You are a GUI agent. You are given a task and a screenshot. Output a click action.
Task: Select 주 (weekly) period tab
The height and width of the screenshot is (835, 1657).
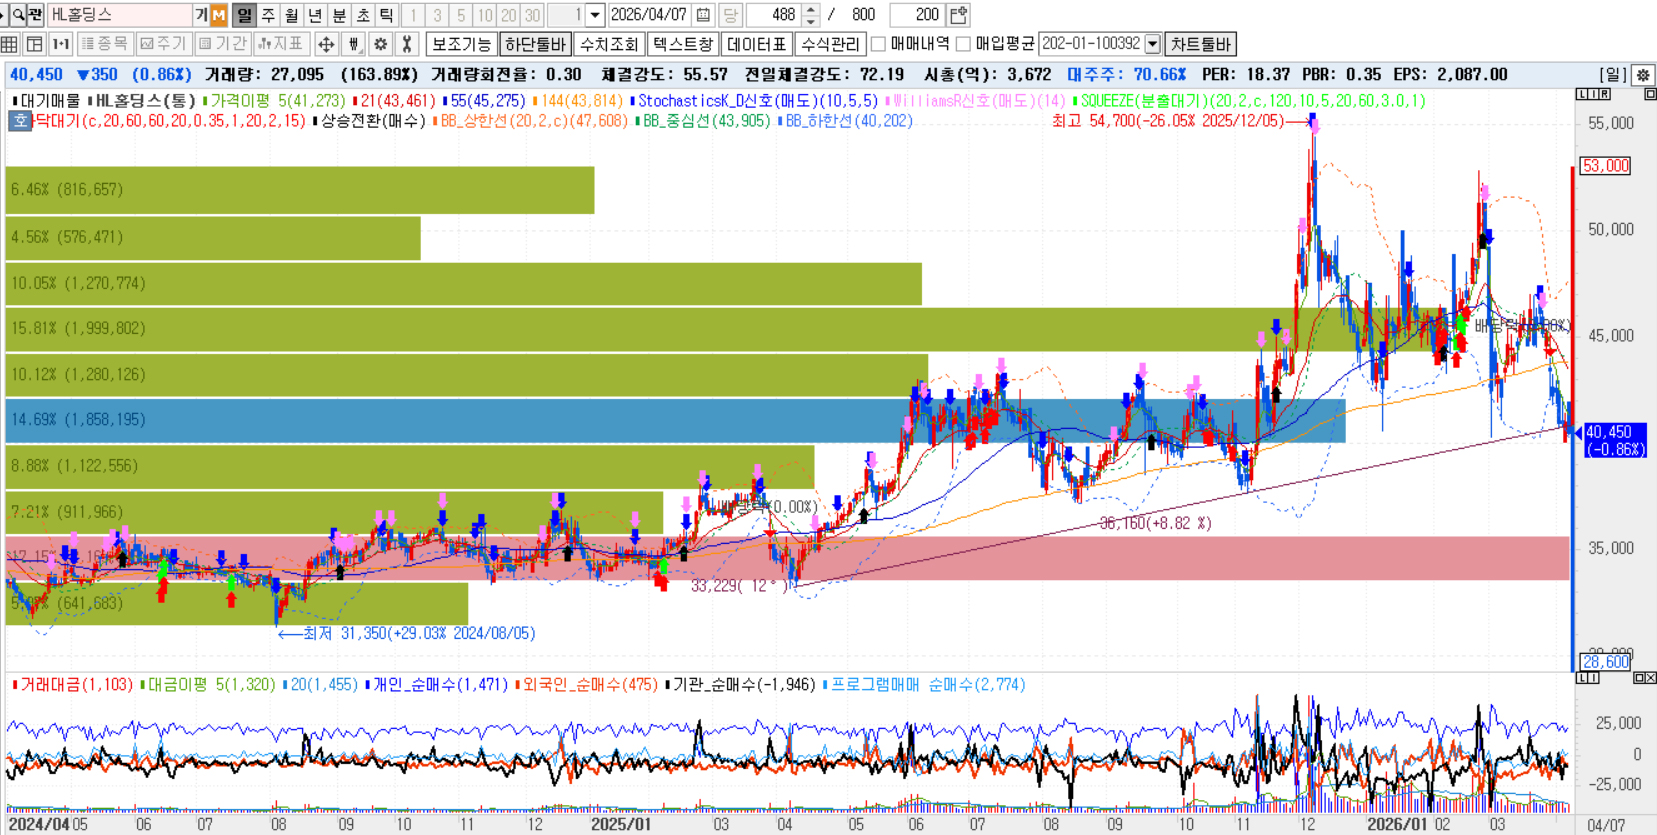[267, 15]
